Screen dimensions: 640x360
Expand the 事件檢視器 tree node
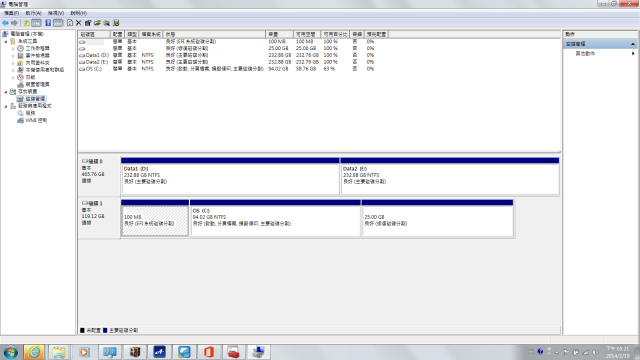(x=13, y=56)
